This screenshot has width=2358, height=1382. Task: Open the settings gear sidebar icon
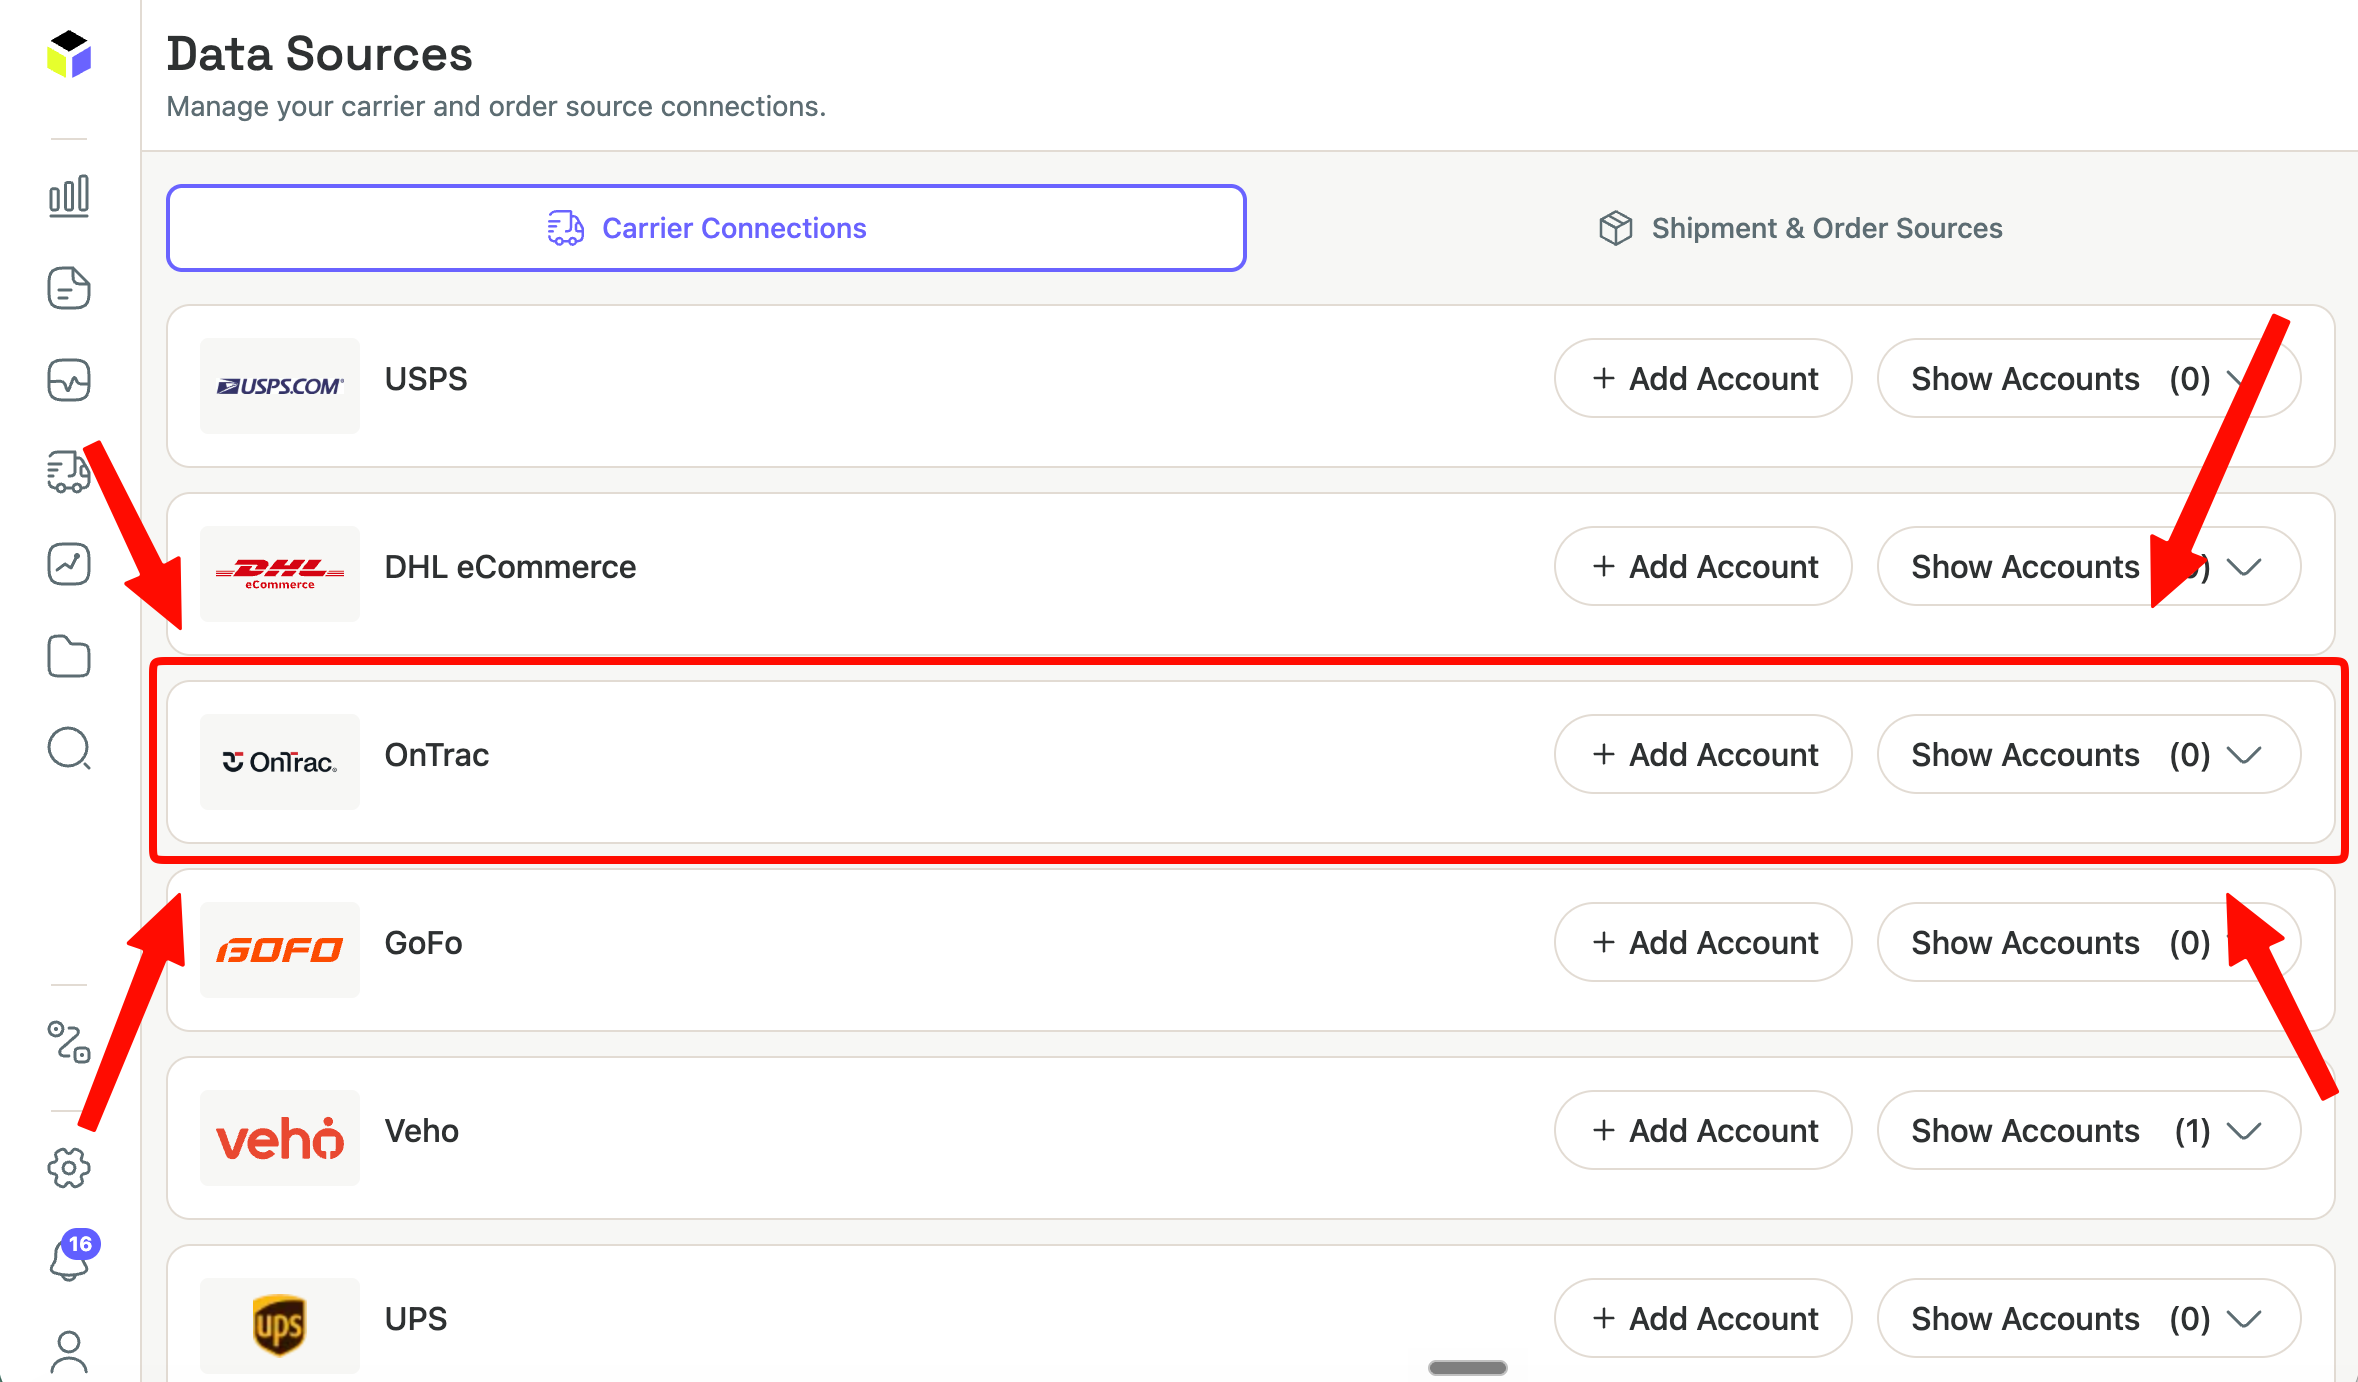[69, 1167]
